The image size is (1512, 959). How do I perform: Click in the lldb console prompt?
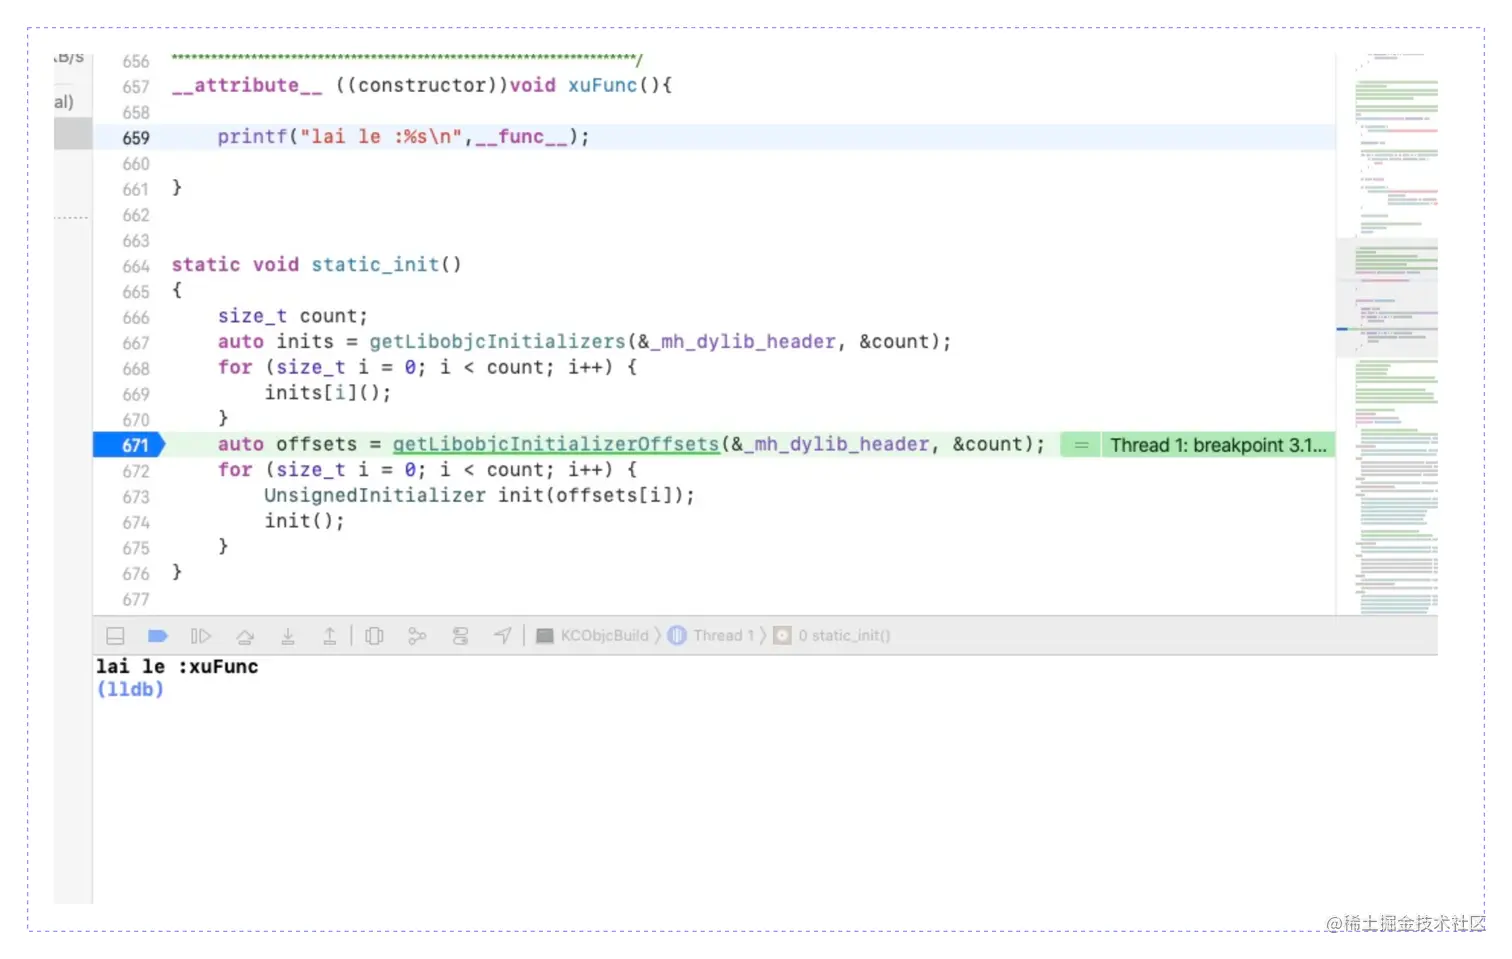click(130, 689)
